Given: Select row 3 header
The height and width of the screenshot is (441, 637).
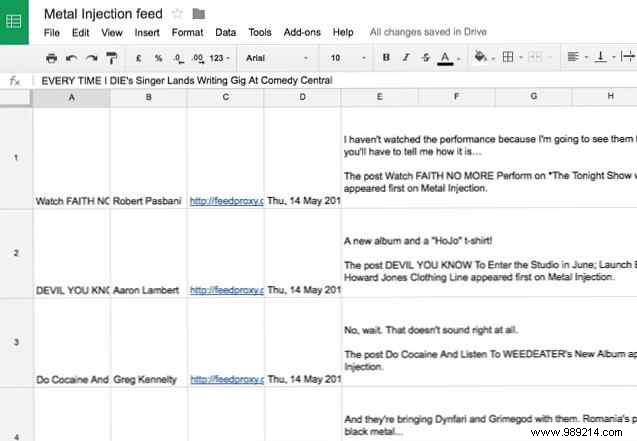Looking at the screenshot, I should (x=16, y=342).
